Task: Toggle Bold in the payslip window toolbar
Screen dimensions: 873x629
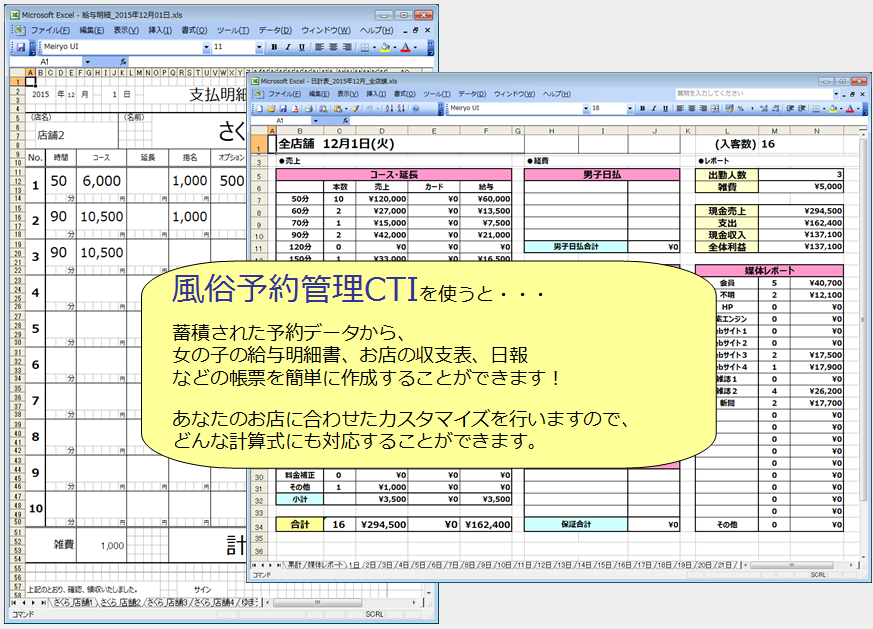Action: pos(274,47)
